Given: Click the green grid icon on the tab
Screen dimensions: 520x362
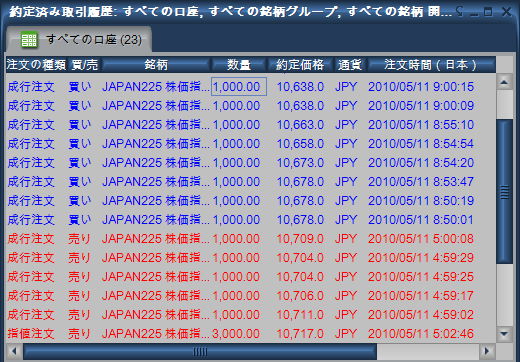Looking at the screenshot, I should (29, 40).
